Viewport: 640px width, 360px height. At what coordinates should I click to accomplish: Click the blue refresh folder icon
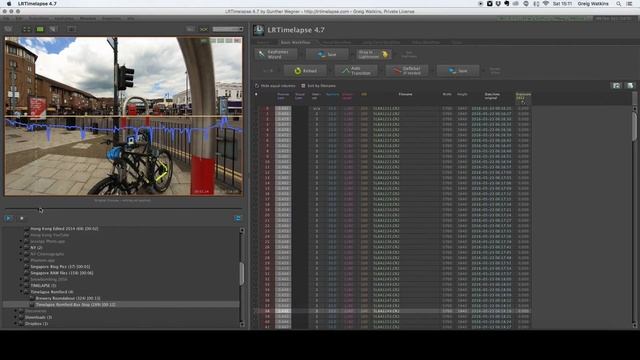tap(237, 218)
